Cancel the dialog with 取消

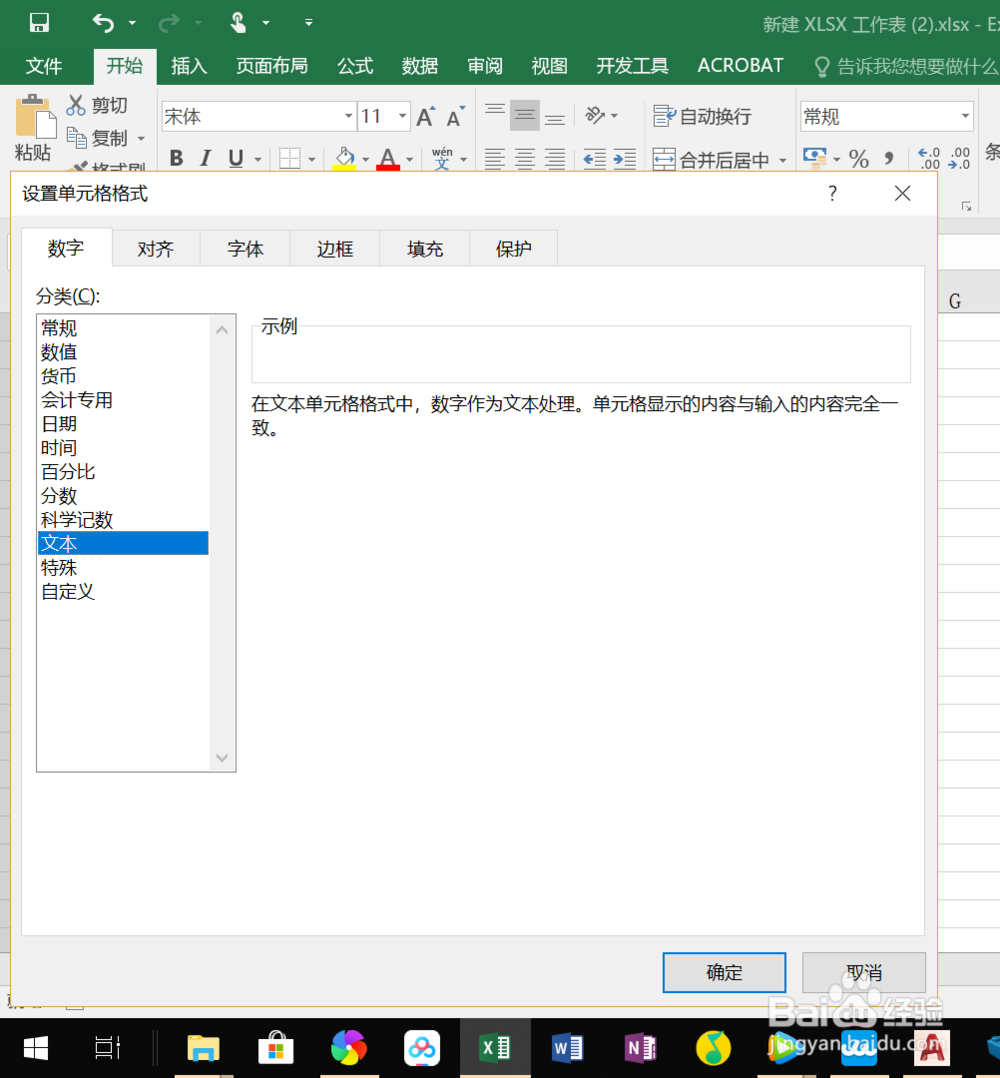[x=863, y=972]
